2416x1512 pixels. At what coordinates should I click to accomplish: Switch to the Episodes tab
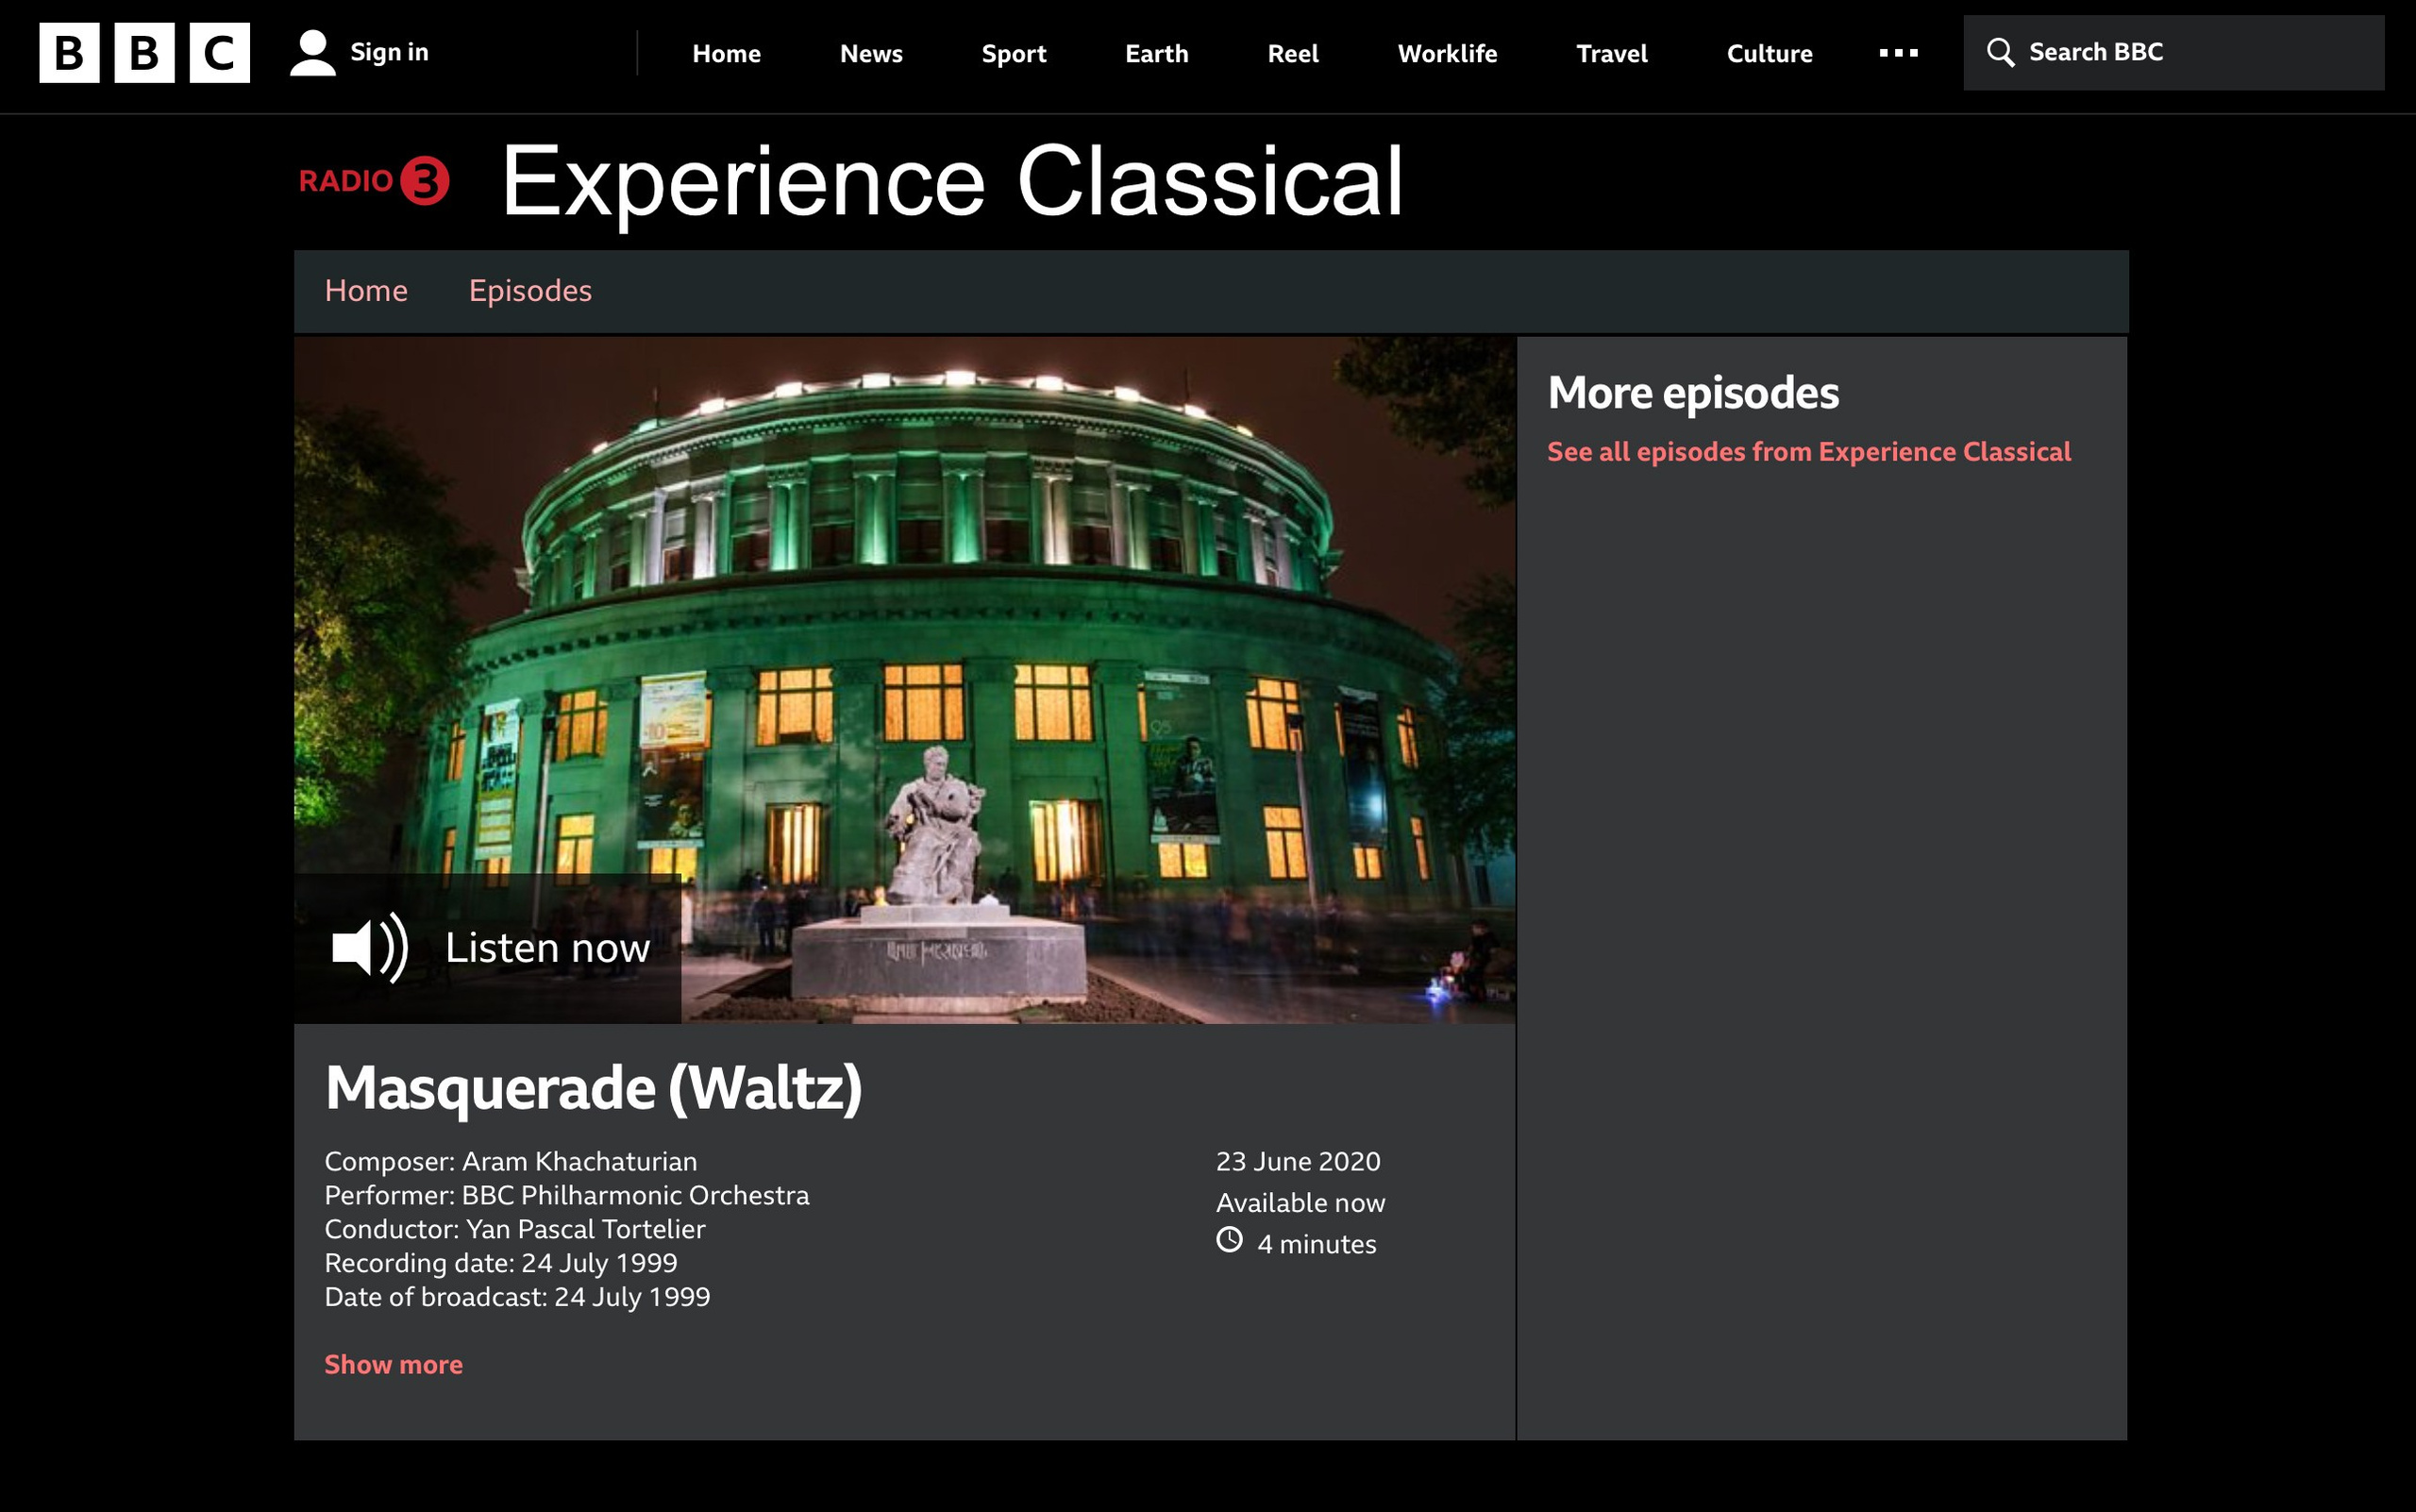point(530,291)
